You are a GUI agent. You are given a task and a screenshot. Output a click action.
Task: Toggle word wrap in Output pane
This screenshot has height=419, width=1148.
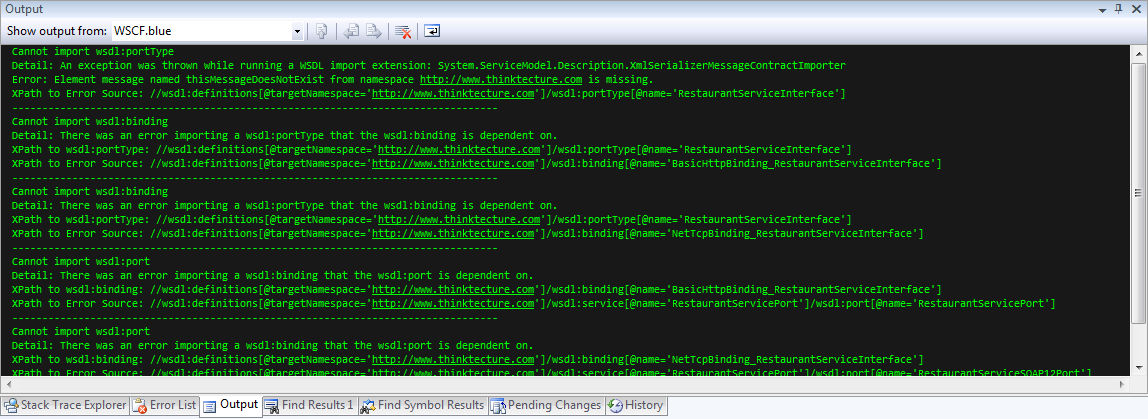point(432,31)
